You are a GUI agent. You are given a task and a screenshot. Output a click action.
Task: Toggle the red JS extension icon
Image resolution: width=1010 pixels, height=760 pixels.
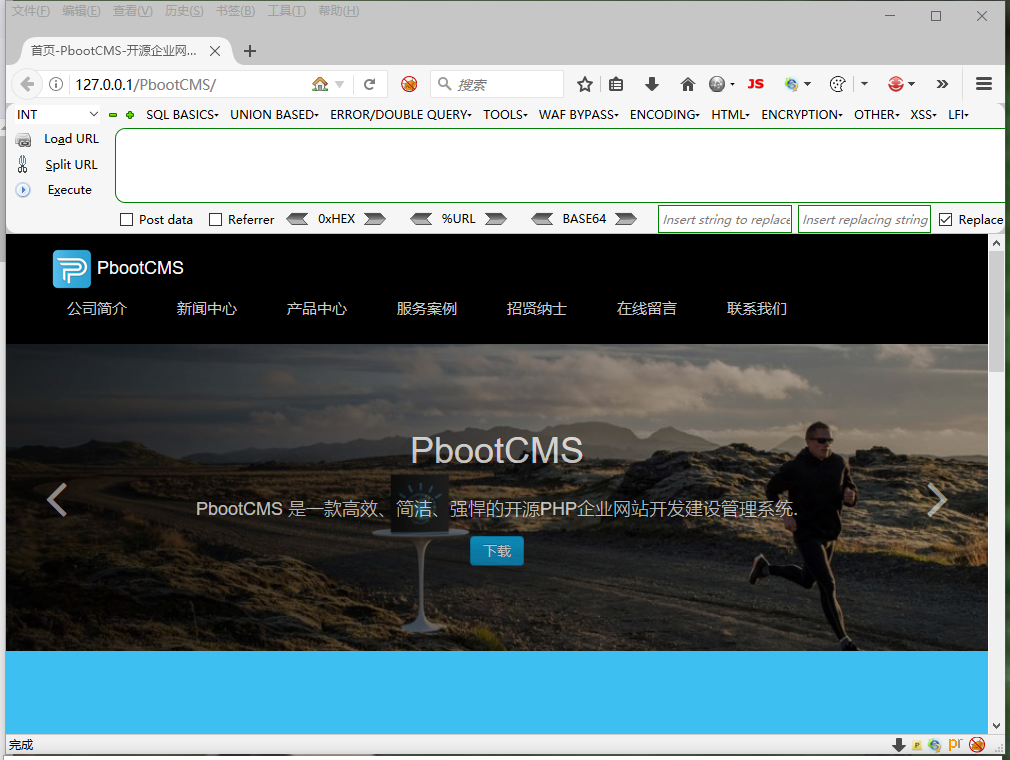click(x=756, y=84)
